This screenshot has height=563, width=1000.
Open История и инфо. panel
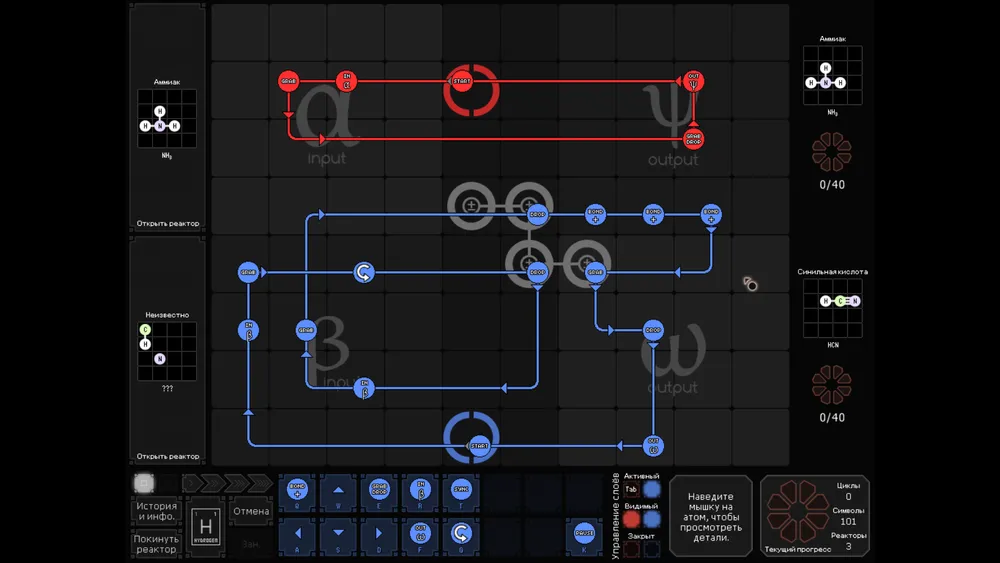156,511
